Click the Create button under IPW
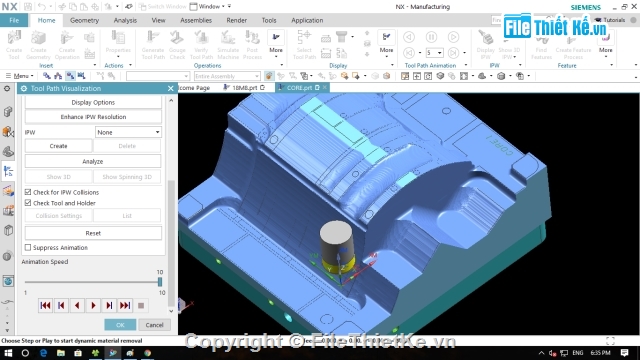 (x=58, y=146)
